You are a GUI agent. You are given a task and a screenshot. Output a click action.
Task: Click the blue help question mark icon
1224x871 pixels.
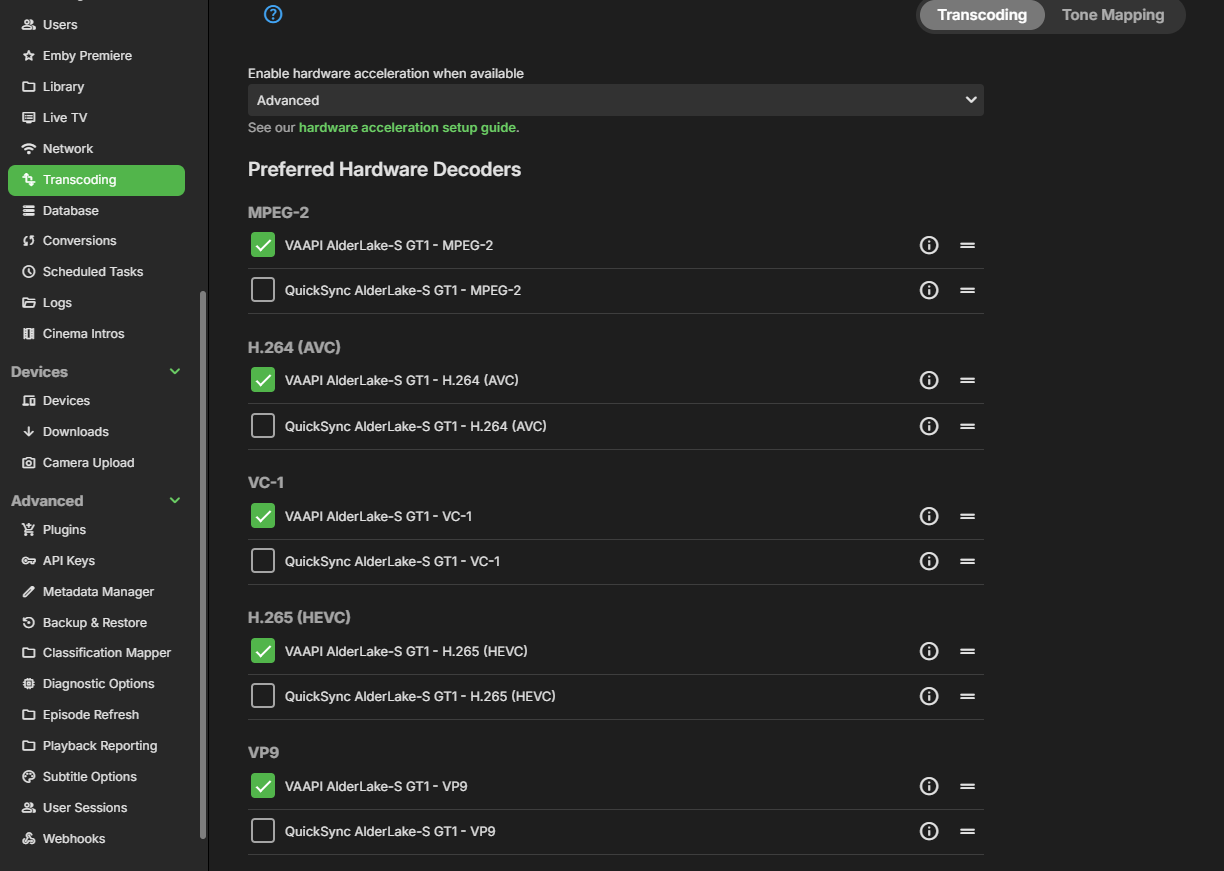tap(273, 14)
